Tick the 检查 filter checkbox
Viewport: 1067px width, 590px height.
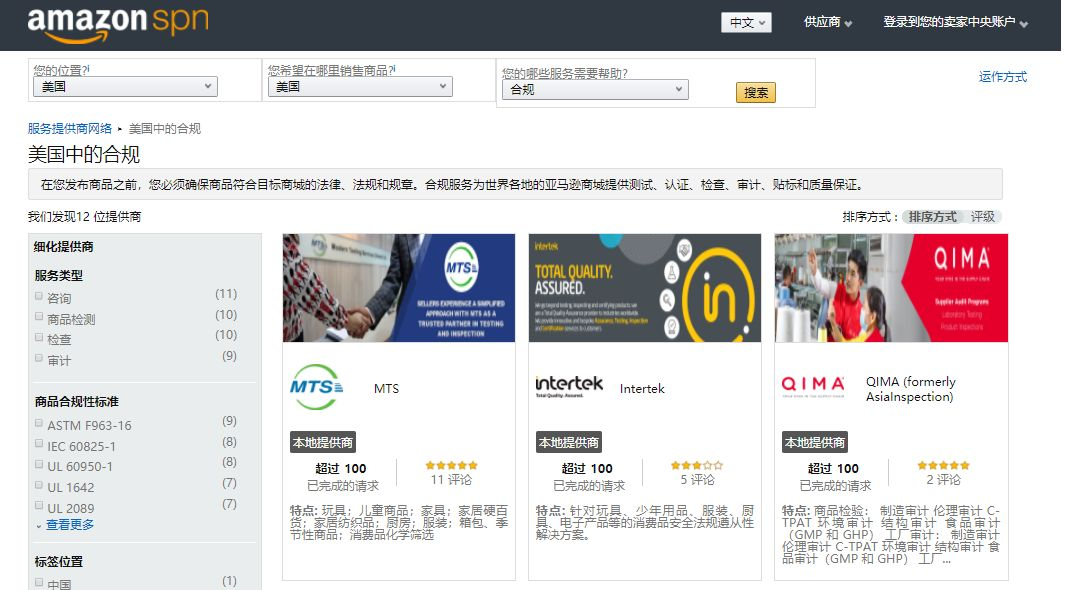tap(39, 337)
